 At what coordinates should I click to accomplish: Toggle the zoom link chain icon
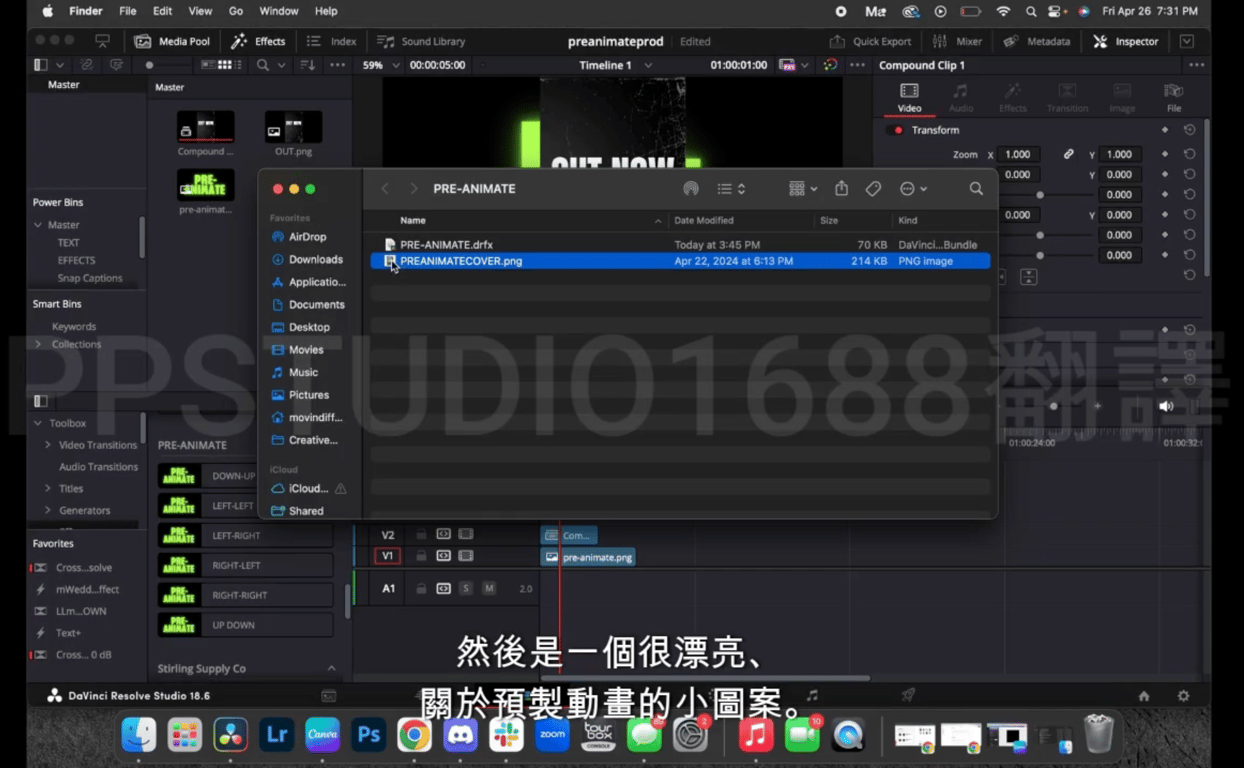1068,154
